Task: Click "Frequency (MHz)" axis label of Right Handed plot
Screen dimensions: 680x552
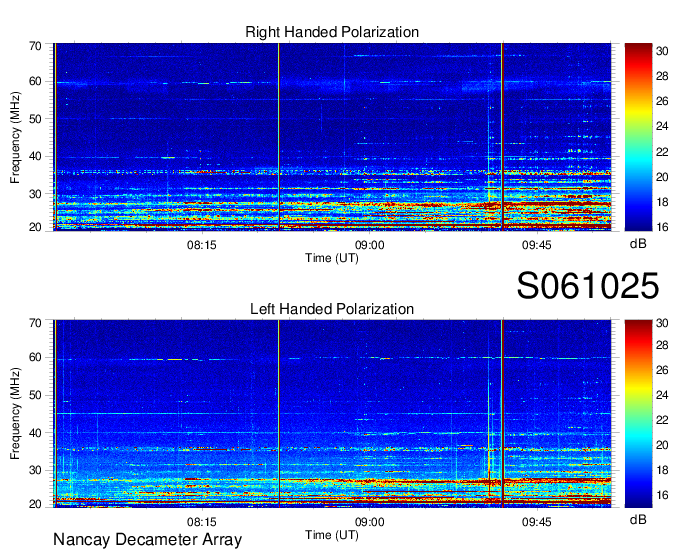Action: (x=15, y=137)
